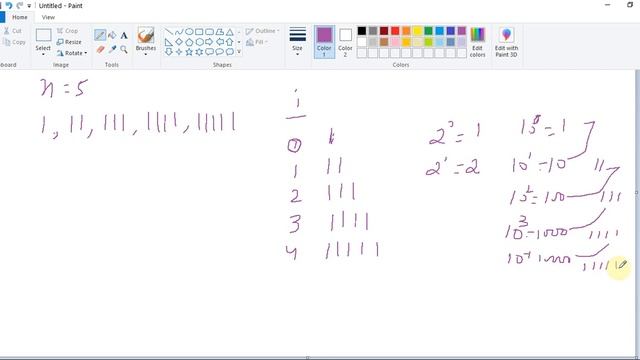Pick the black color swatch

coord(362,31)
